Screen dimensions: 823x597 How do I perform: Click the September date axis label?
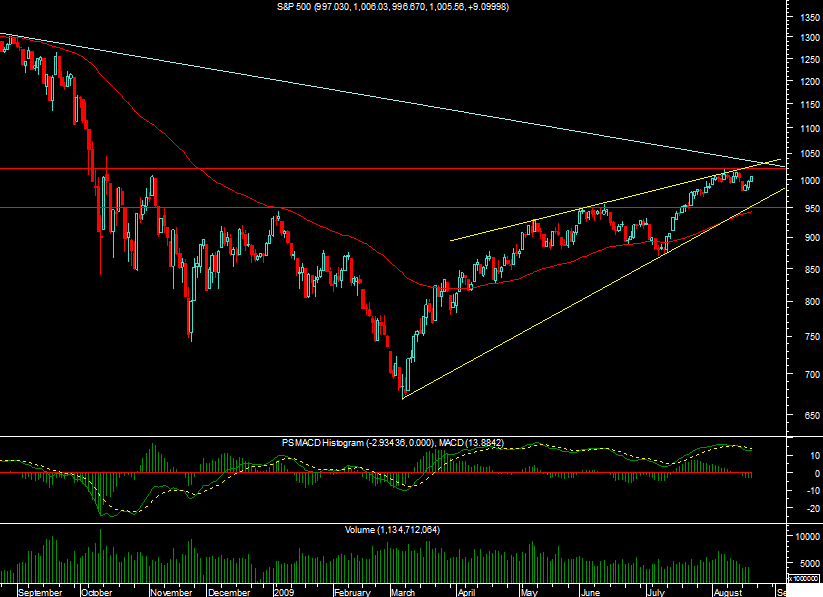pos(40,592)
